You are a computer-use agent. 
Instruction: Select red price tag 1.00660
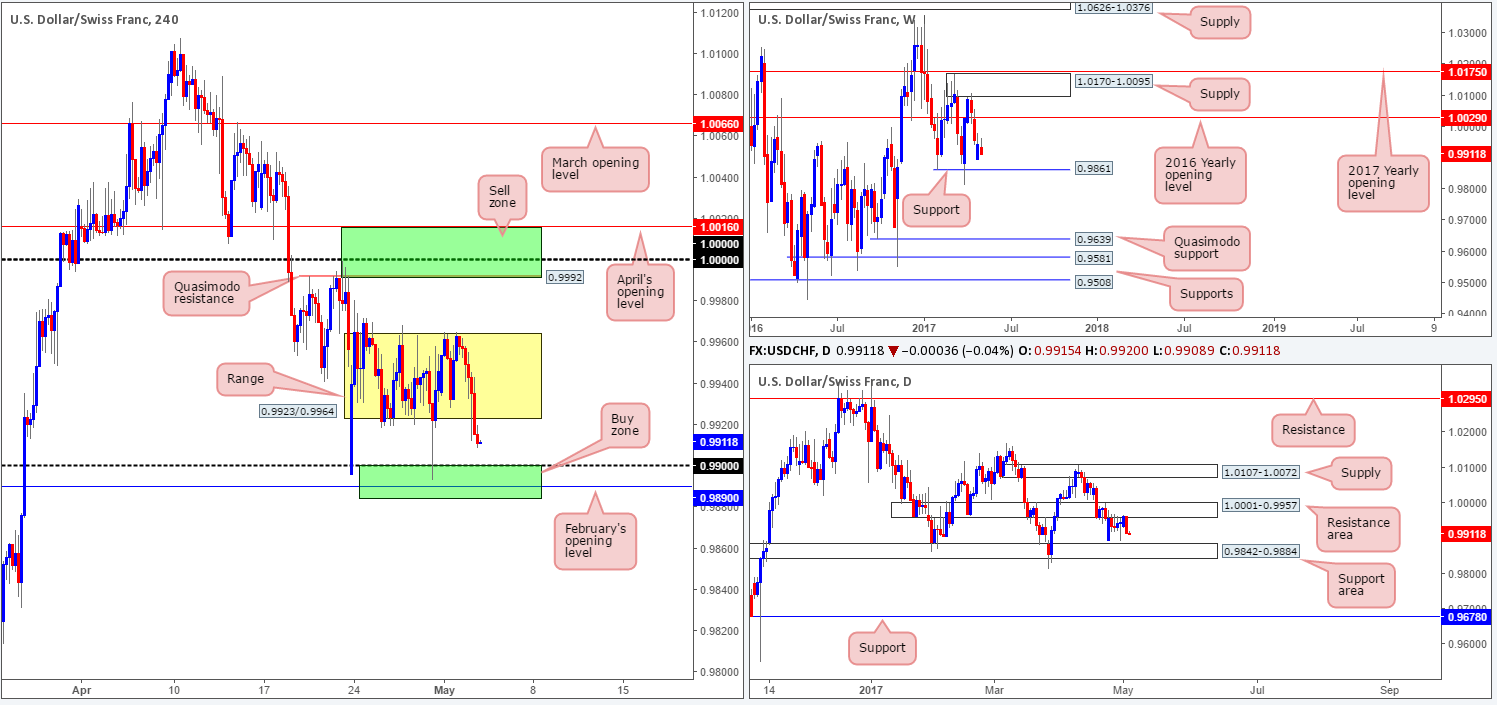coord(717,124)
